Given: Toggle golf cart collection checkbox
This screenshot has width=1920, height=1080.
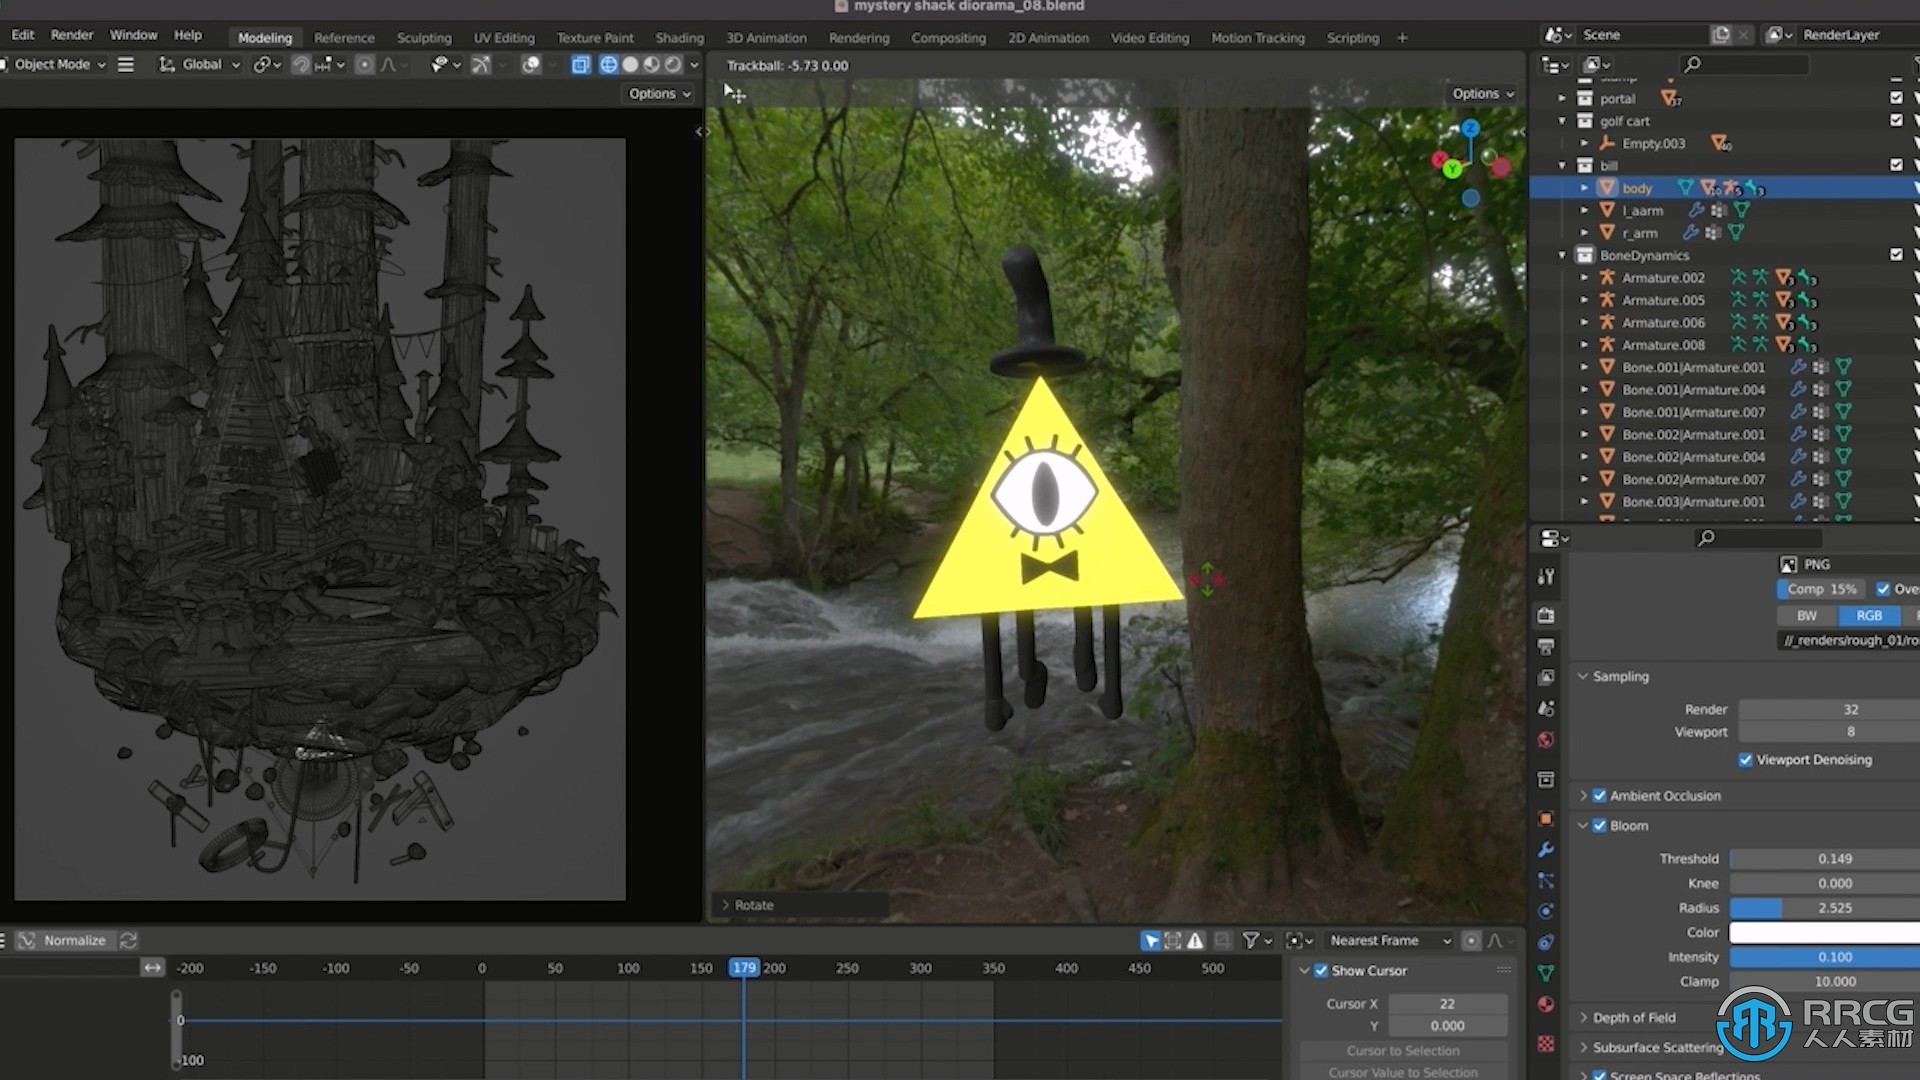Looking at the screenshot, I should coord(1896,120).
